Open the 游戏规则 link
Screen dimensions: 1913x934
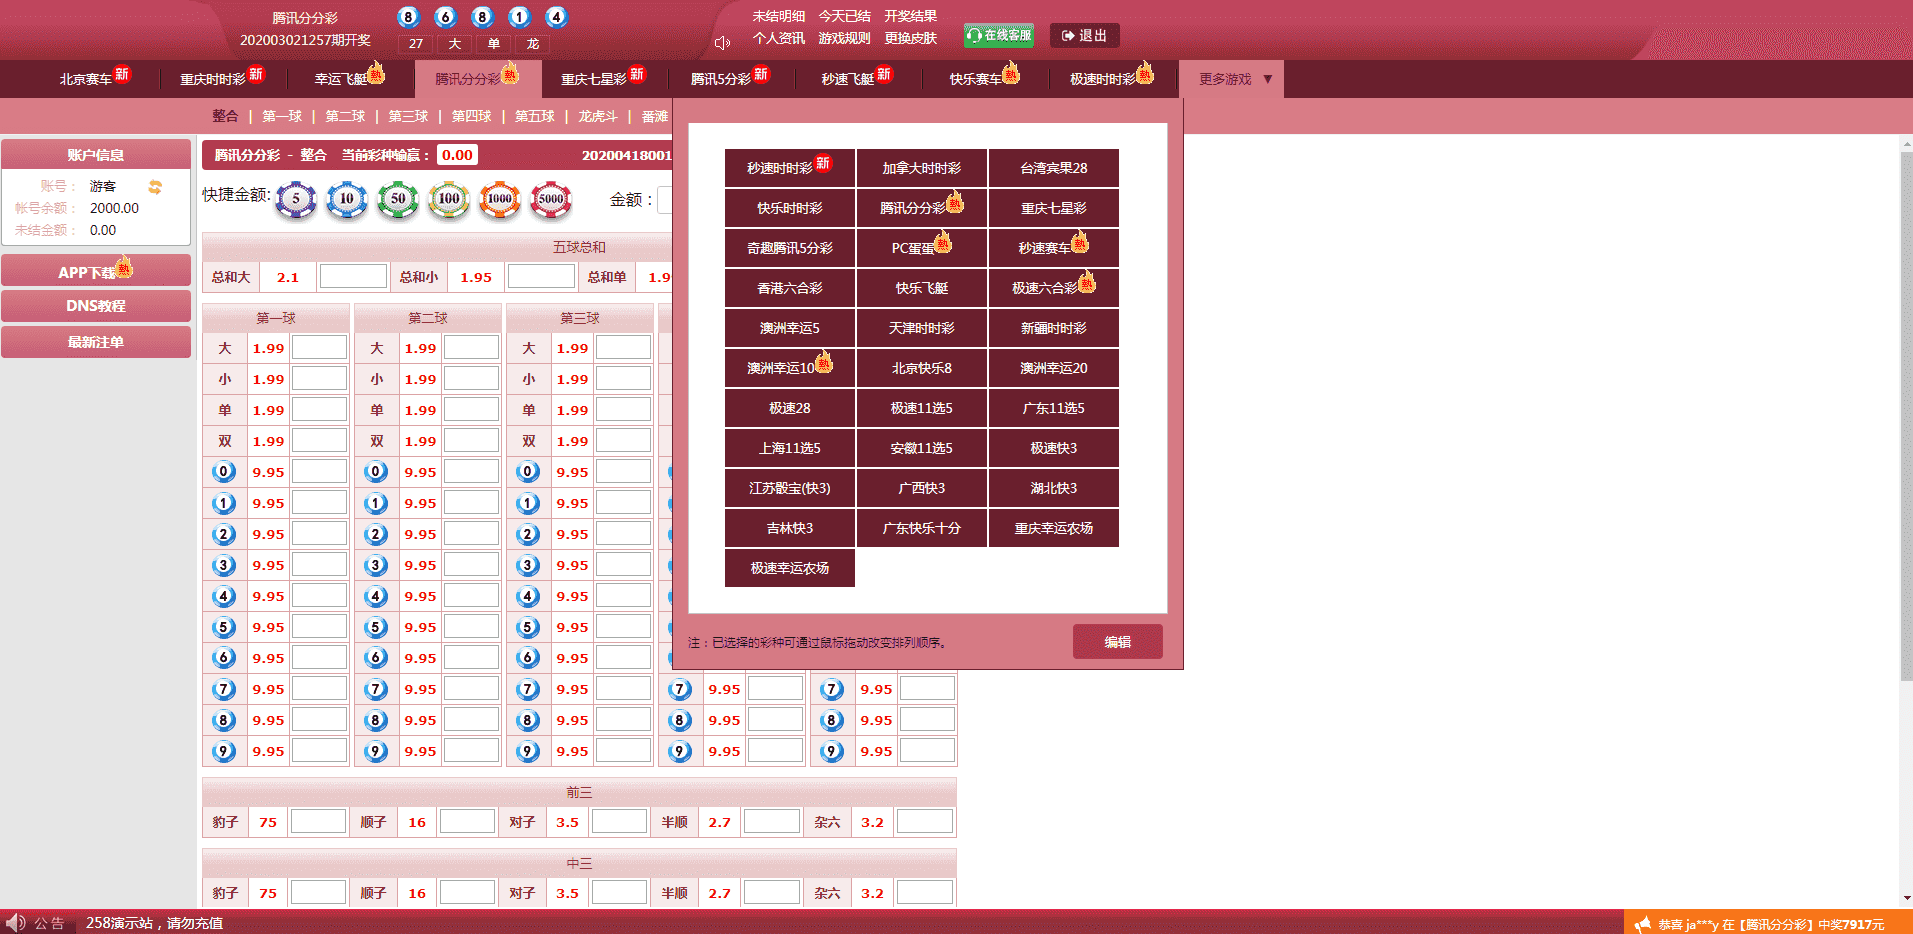coord(844,38)
